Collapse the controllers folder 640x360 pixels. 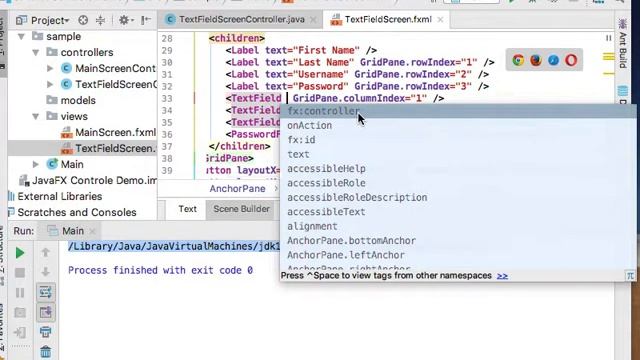pos(36,53)
